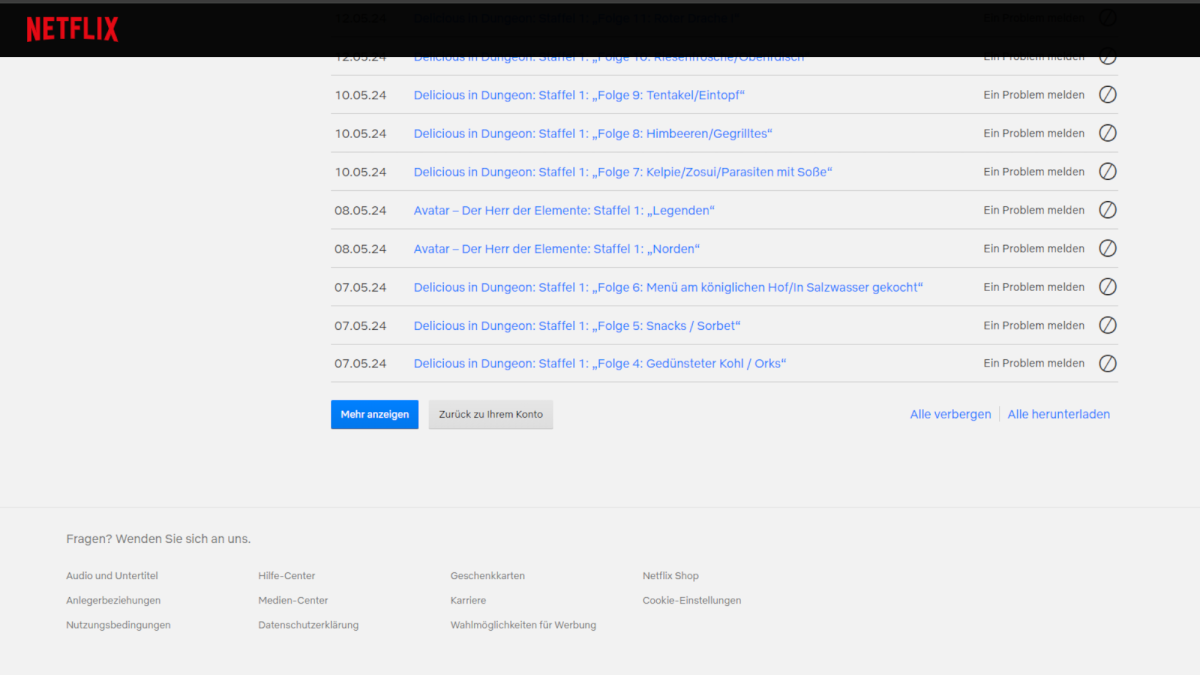1200x675 pixels.
Task: Hide Avatar "Legenden" episode from history
Action: tap(1107, 210)
